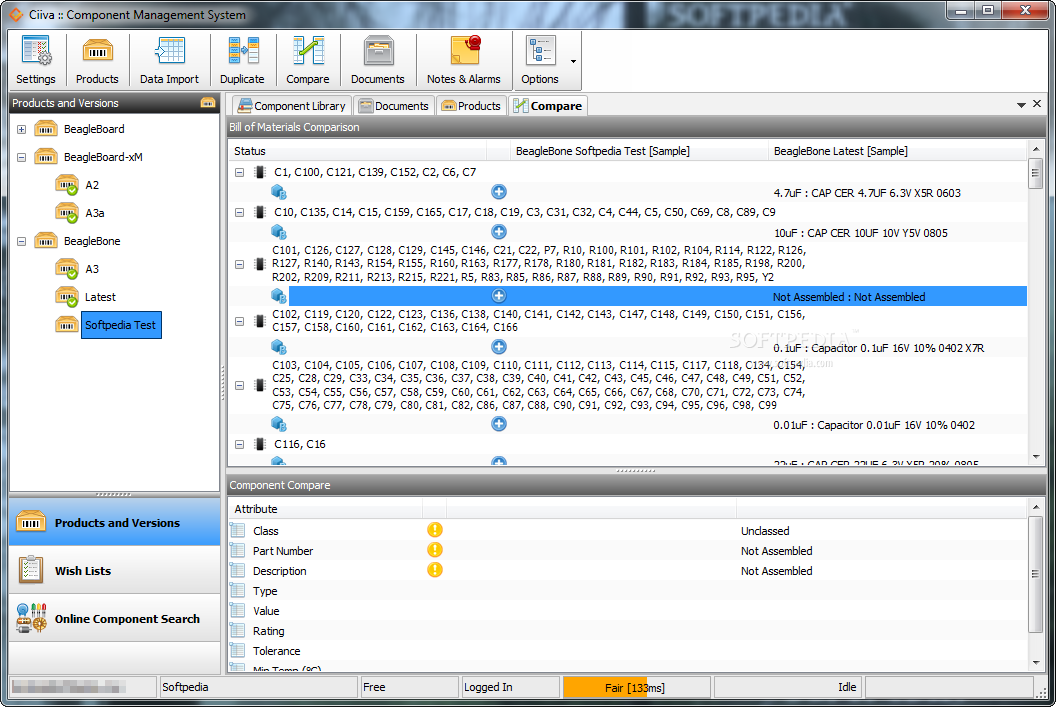Click warning icon on Description row
This screenshot has height=707, width=1056.
(x=435, y=570)
